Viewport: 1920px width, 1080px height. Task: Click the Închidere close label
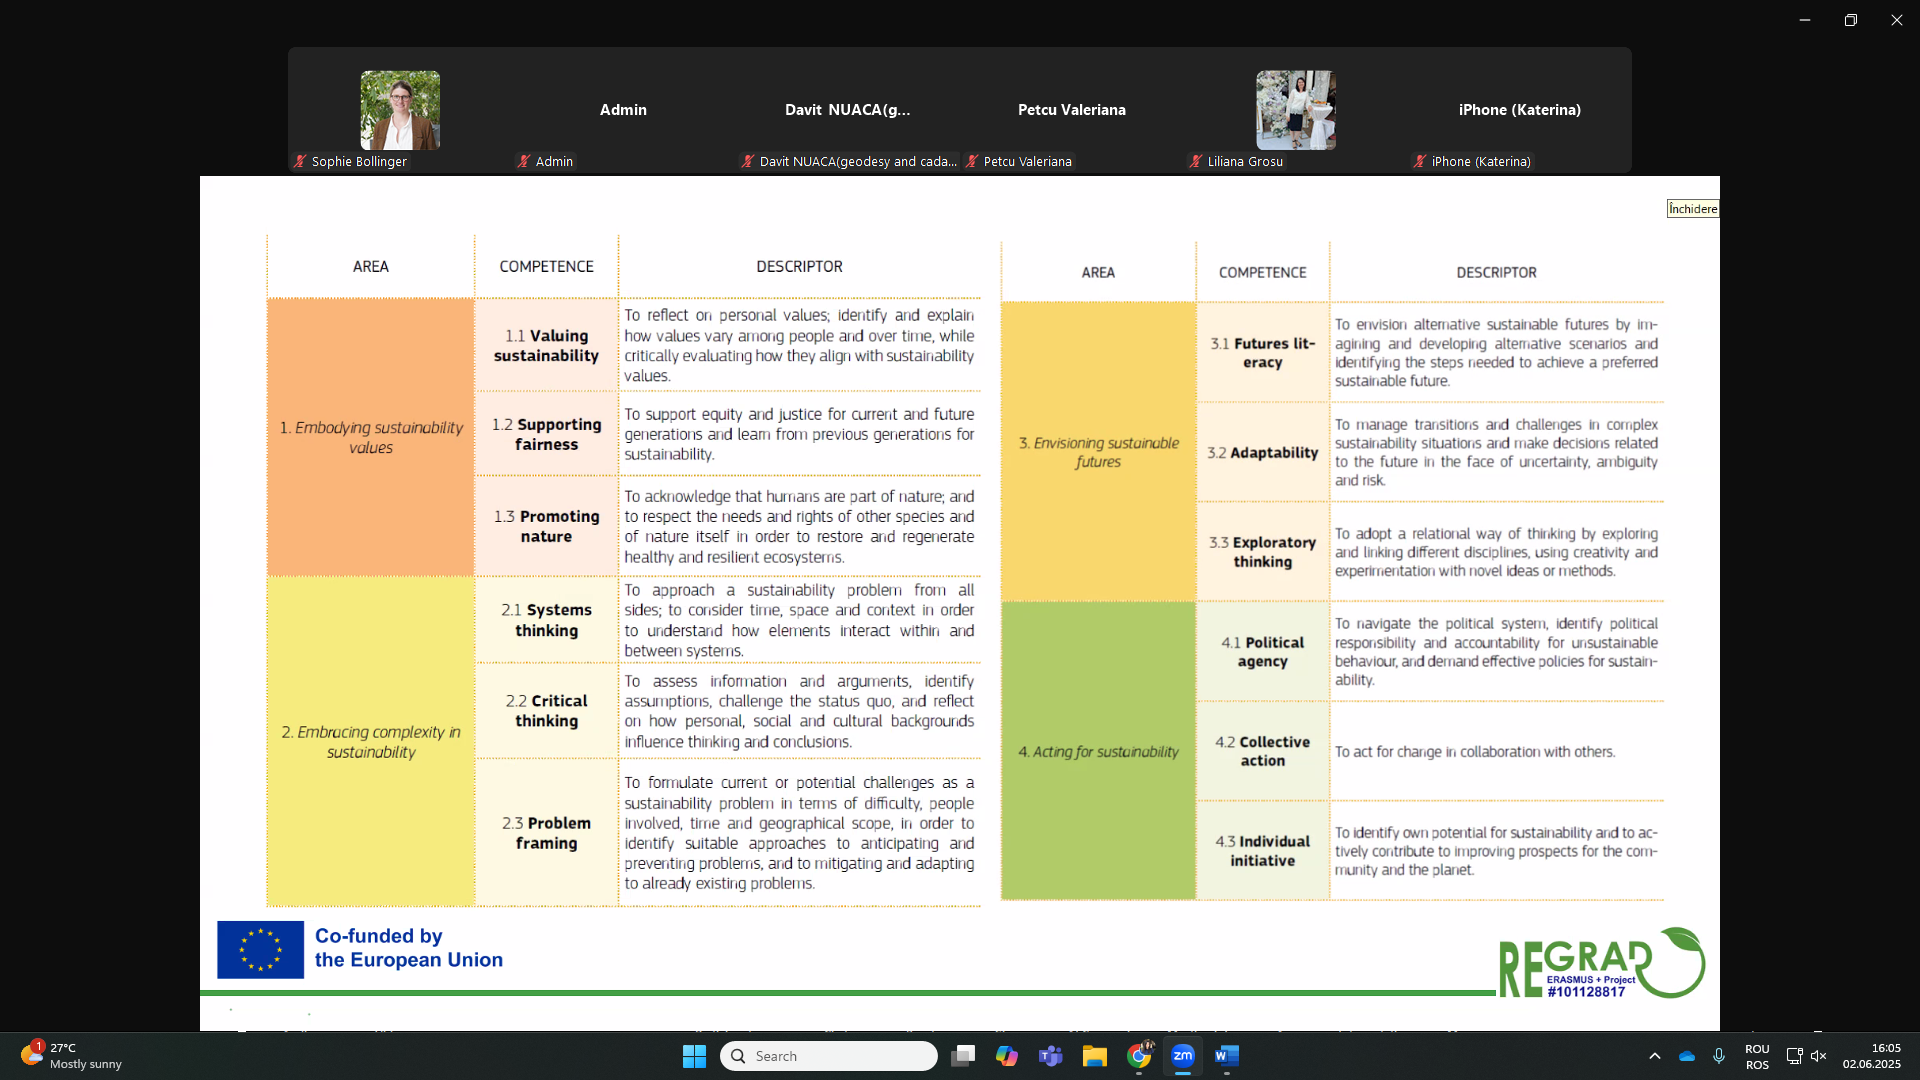[1692, 209]
